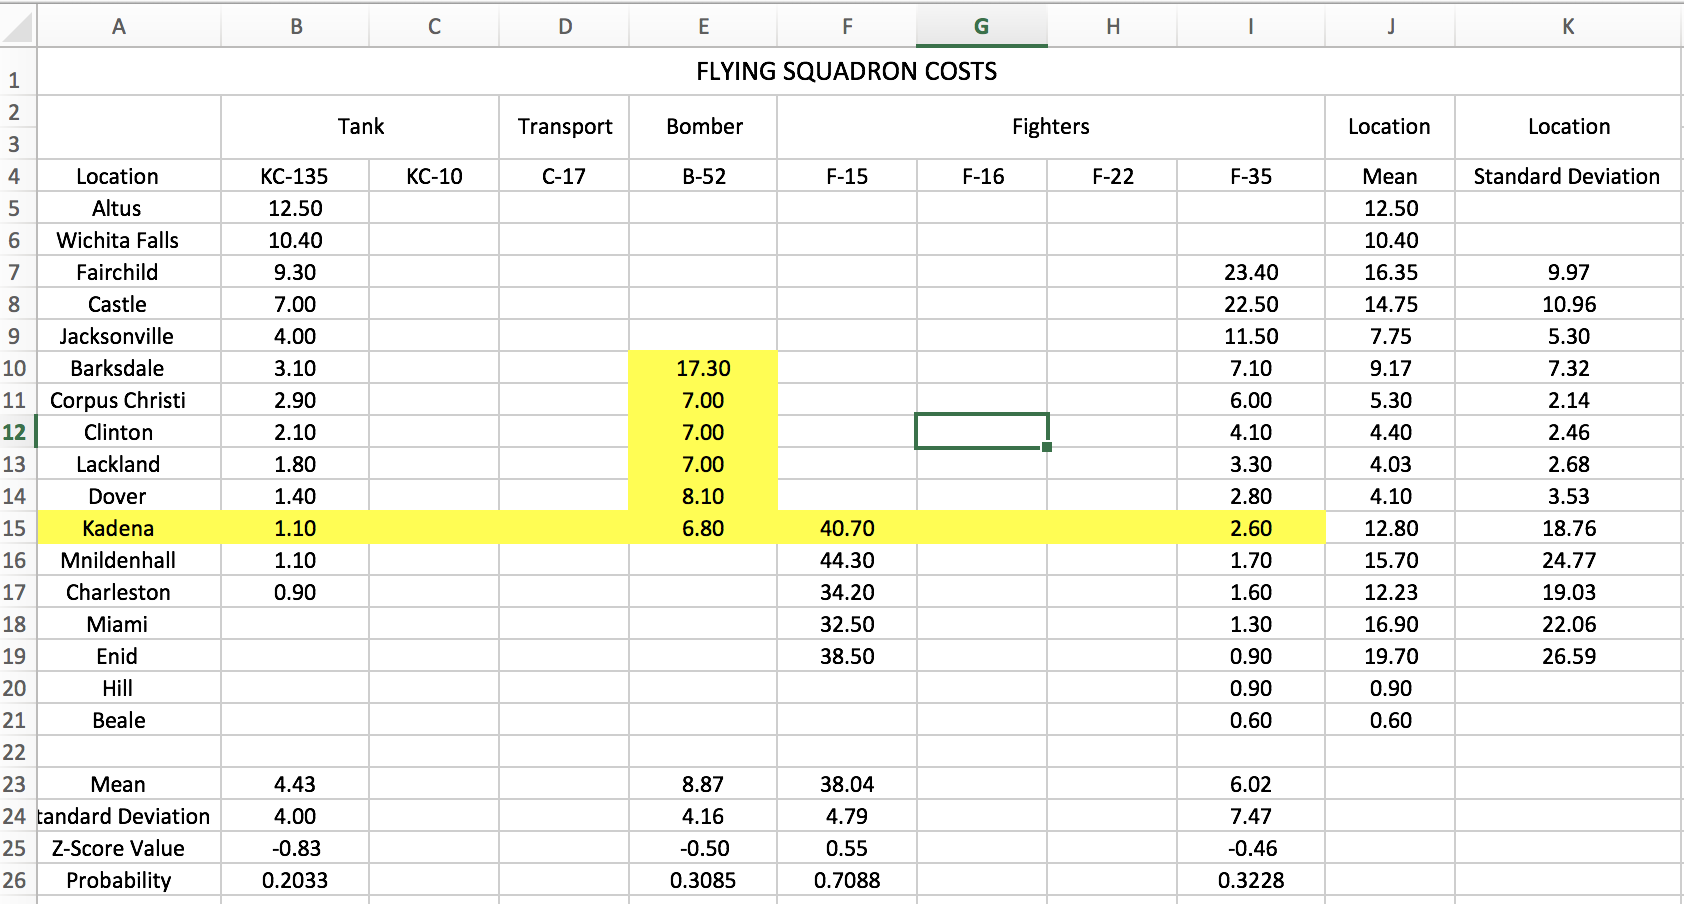Select row 15 header
The width and height of the screenshot is (1684, 904).
(x=17, y=528)
